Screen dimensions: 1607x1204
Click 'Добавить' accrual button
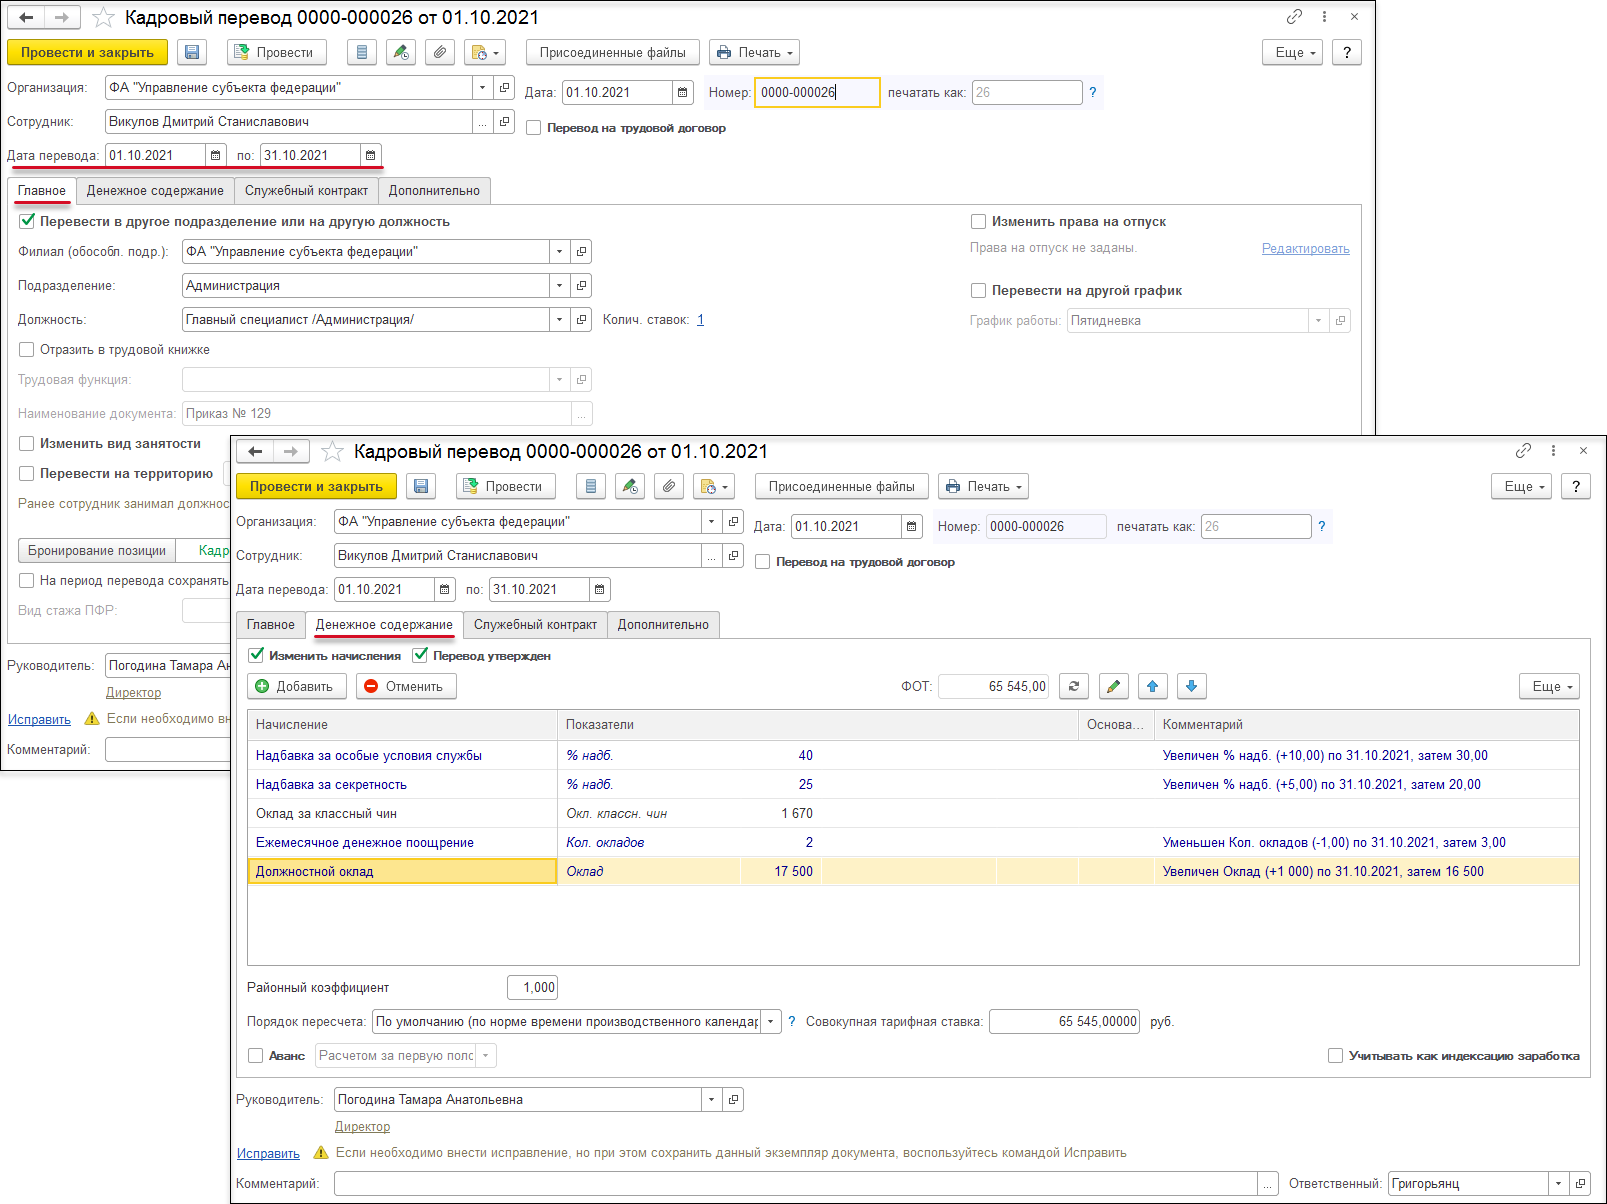coord(297,686)
